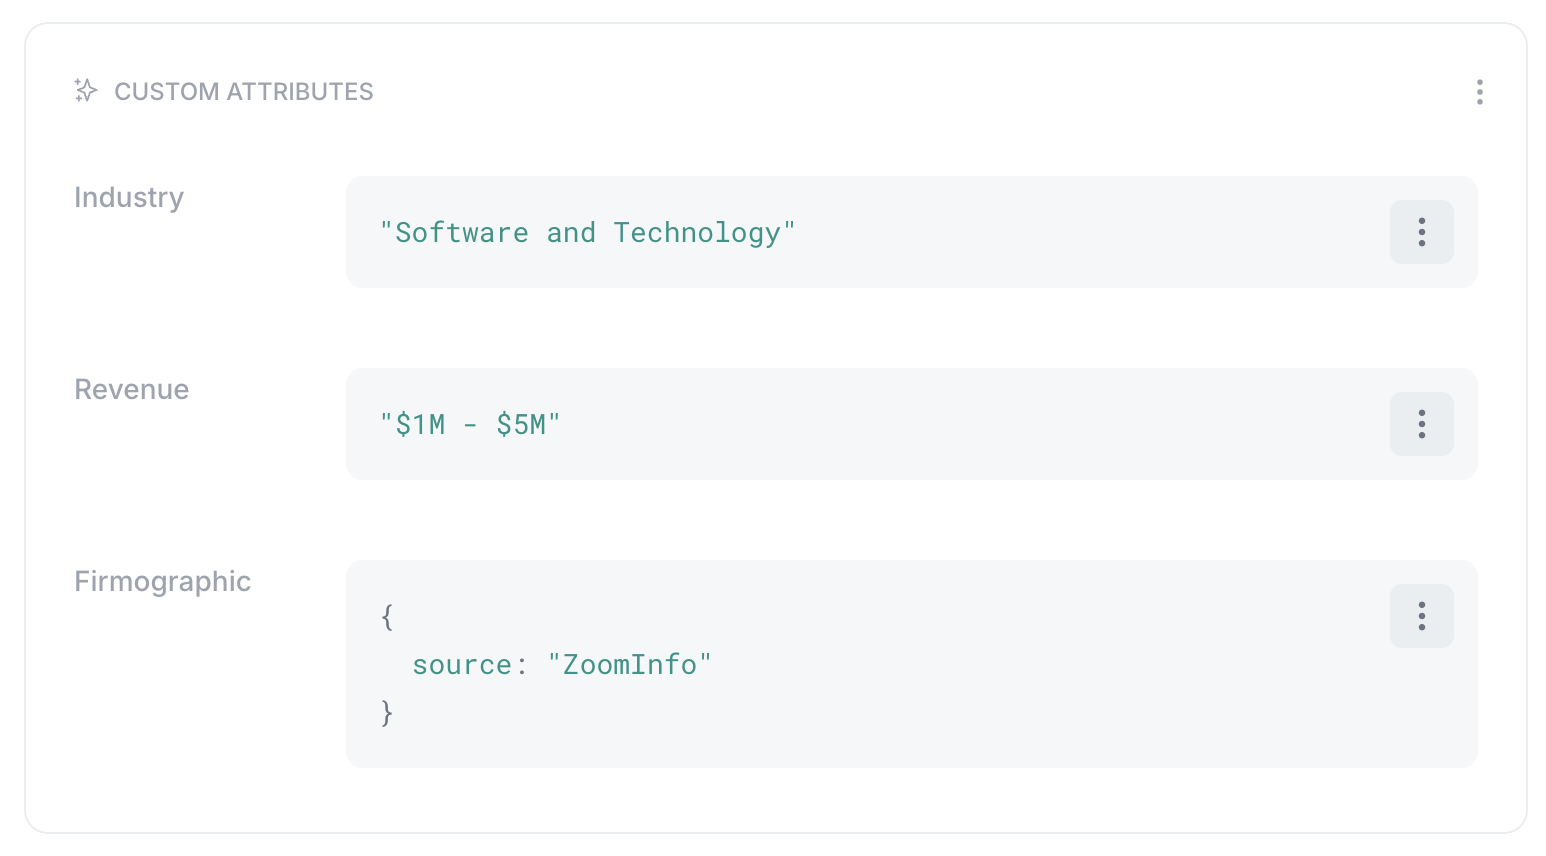The height and width of the screenshot is (856, 1546).
Task: Open the Industry attribute's three-dot menu
Action: [x=1421, y=232]
